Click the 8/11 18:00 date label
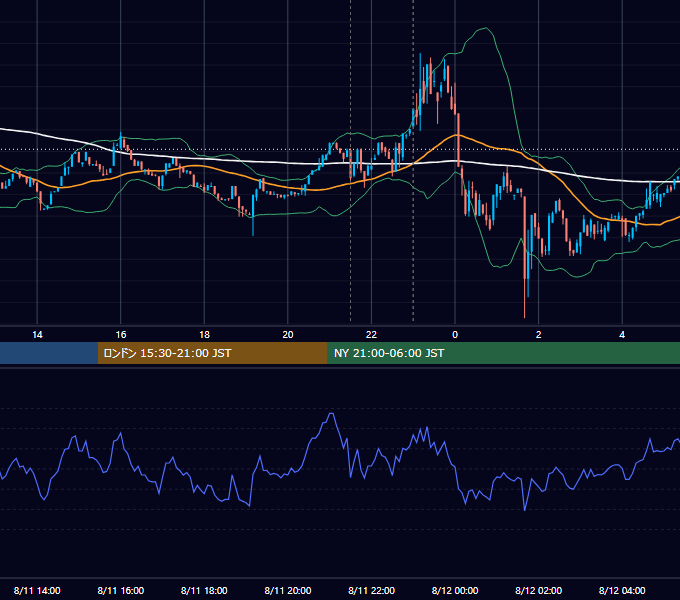Viewport: 680px width, 600px height. [x=204, y=590]
